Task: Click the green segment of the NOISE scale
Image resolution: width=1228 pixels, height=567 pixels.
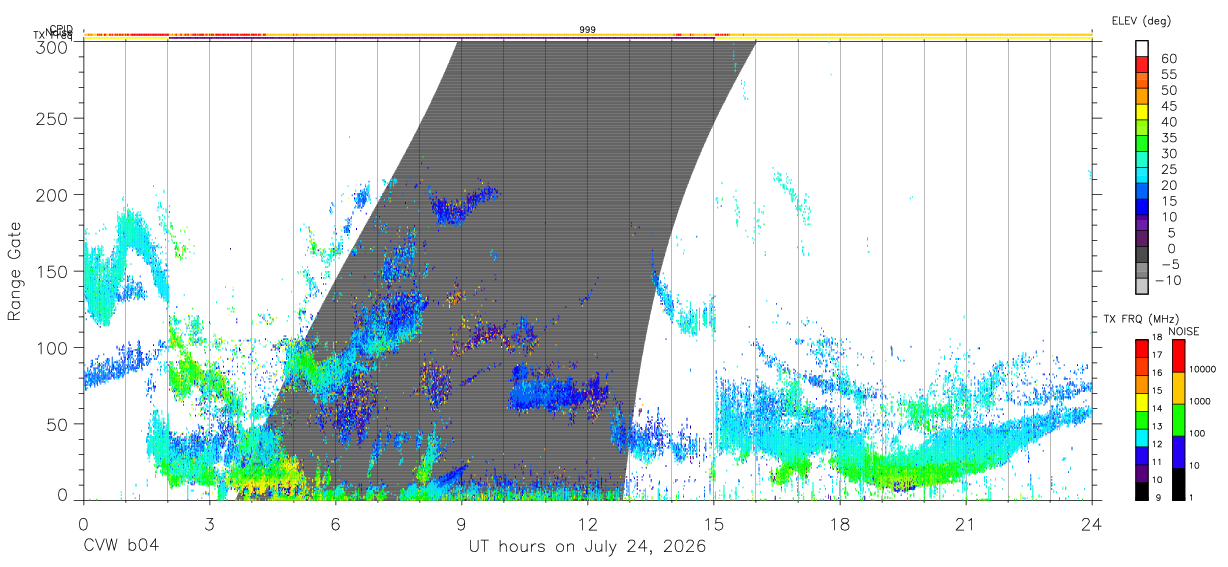Action: coord(1178,419)
